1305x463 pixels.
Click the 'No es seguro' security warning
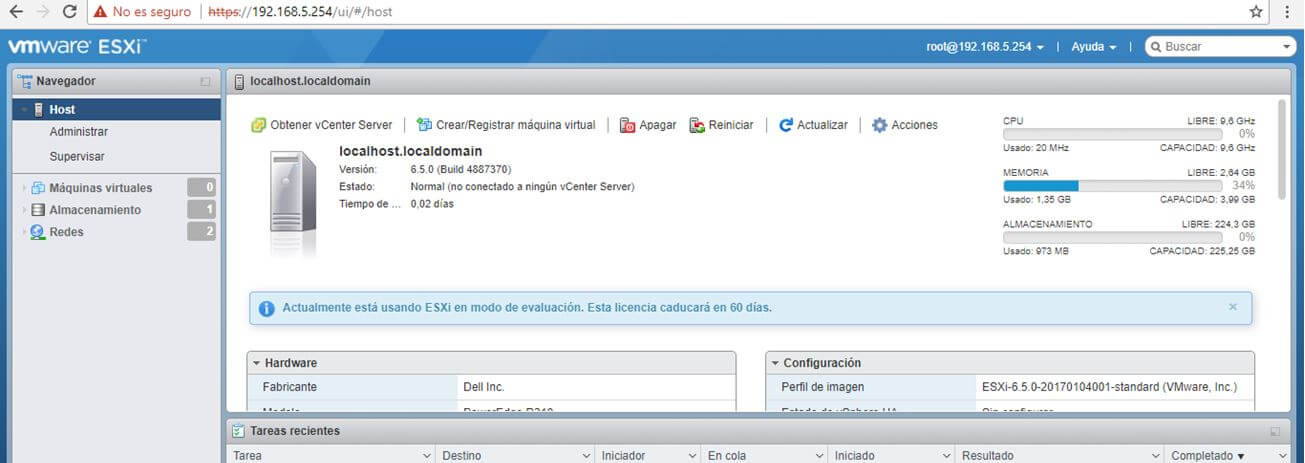click(x=140, y=12)
